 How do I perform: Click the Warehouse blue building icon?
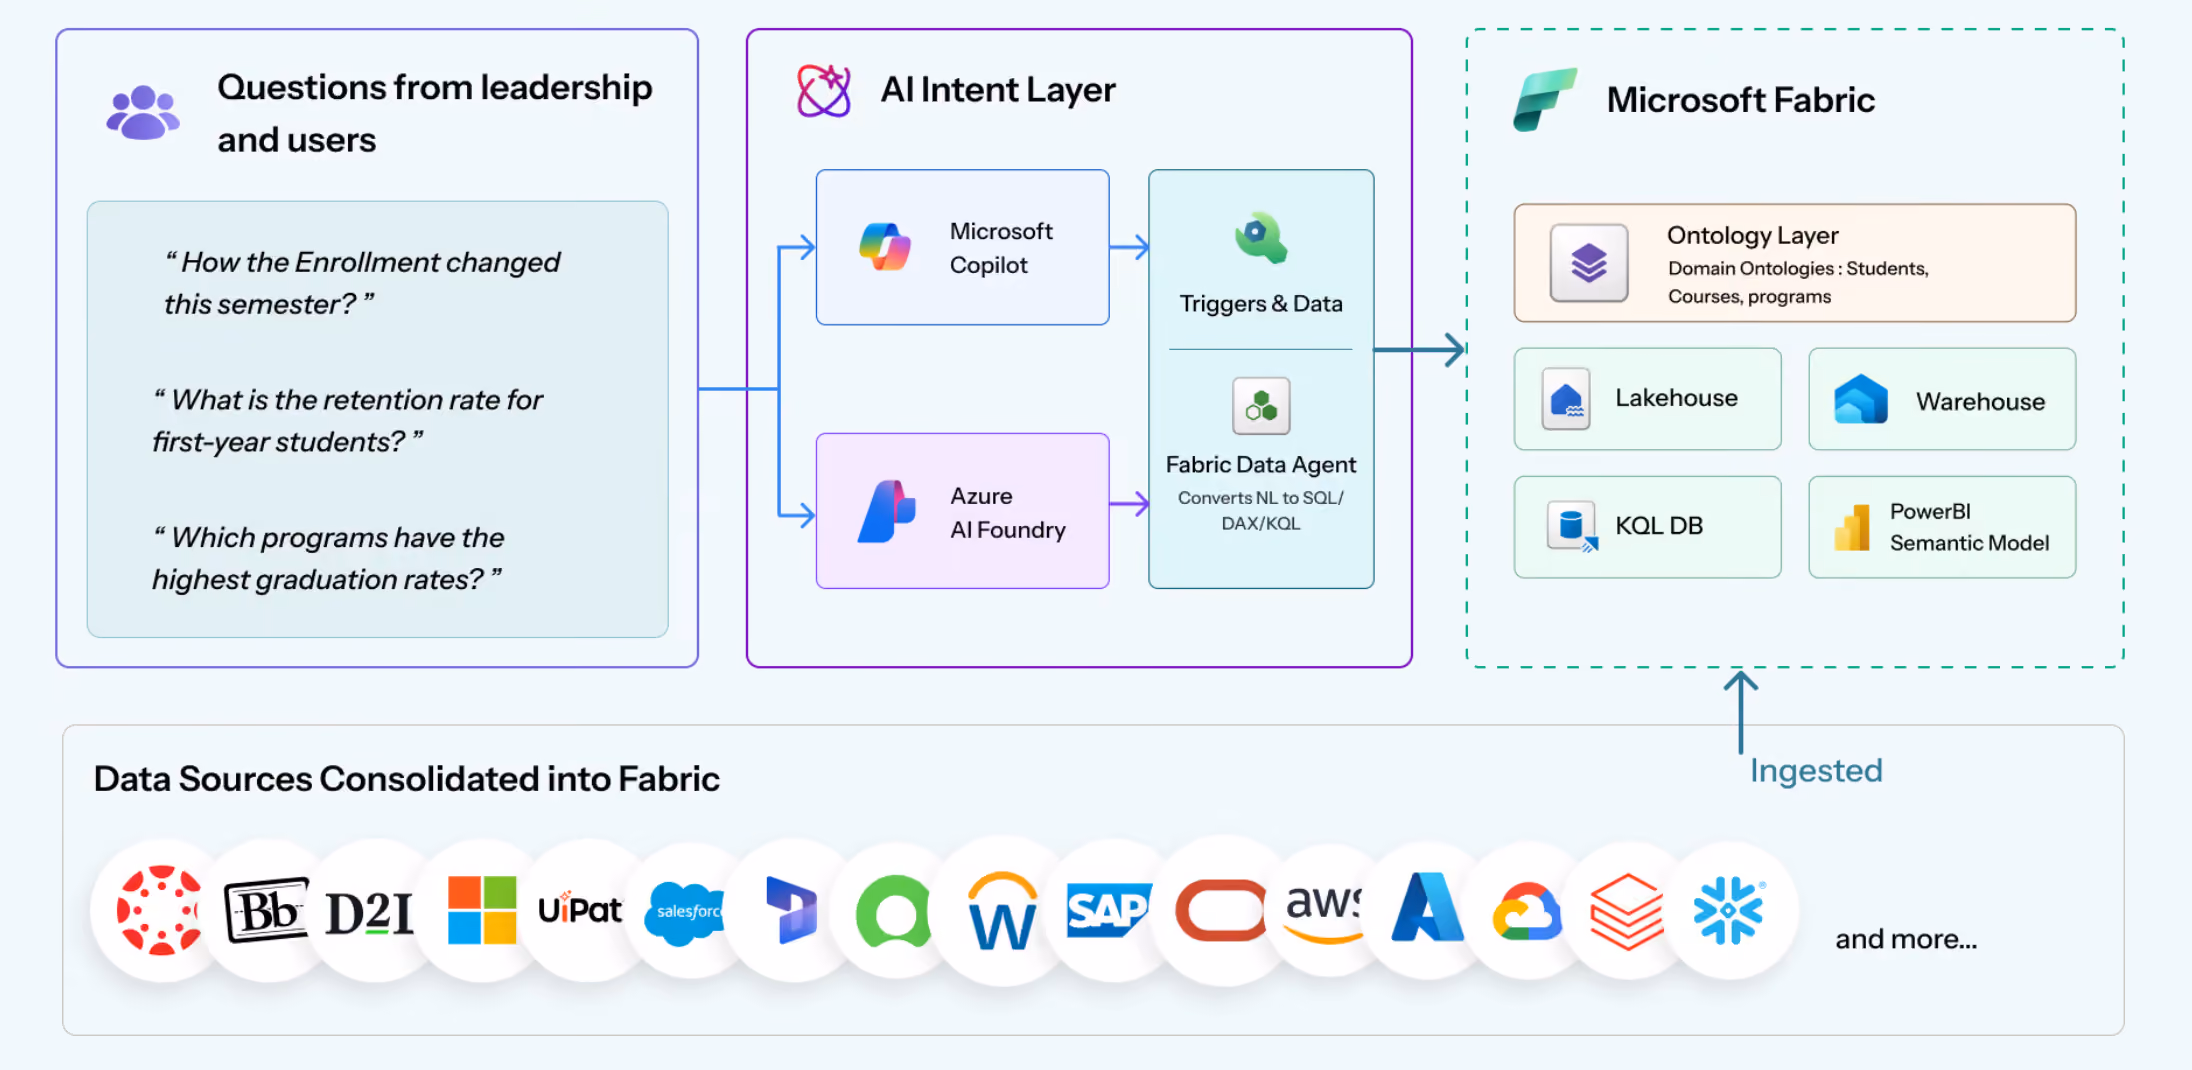(1861, 399)
